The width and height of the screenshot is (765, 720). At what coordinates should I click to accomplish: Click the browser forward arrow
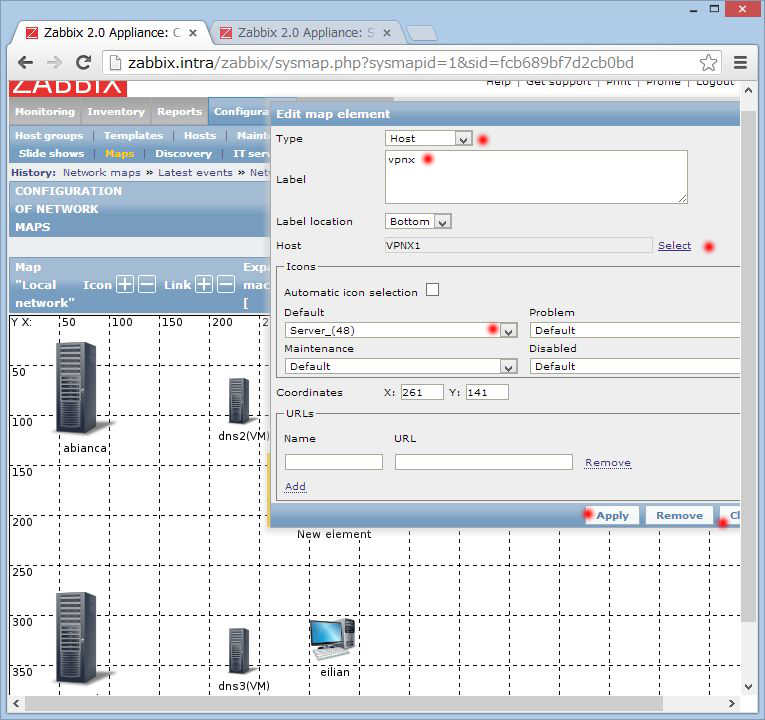(x=55, y=62)
